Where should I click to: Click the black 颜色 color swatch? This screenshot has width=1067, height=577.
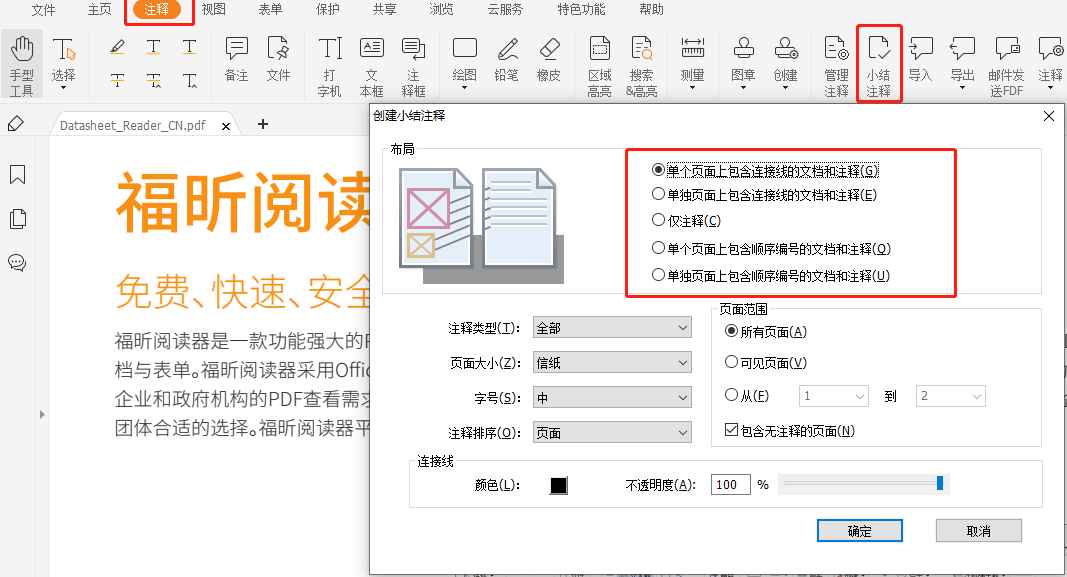coord(559,485)
